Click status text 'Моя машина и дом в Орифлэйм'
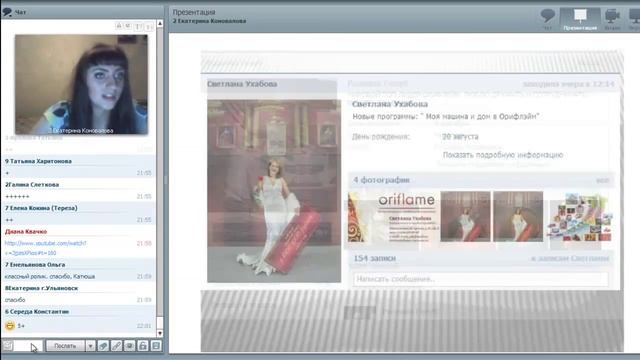Viewport: 640px width, 360px height. (482, 117)
